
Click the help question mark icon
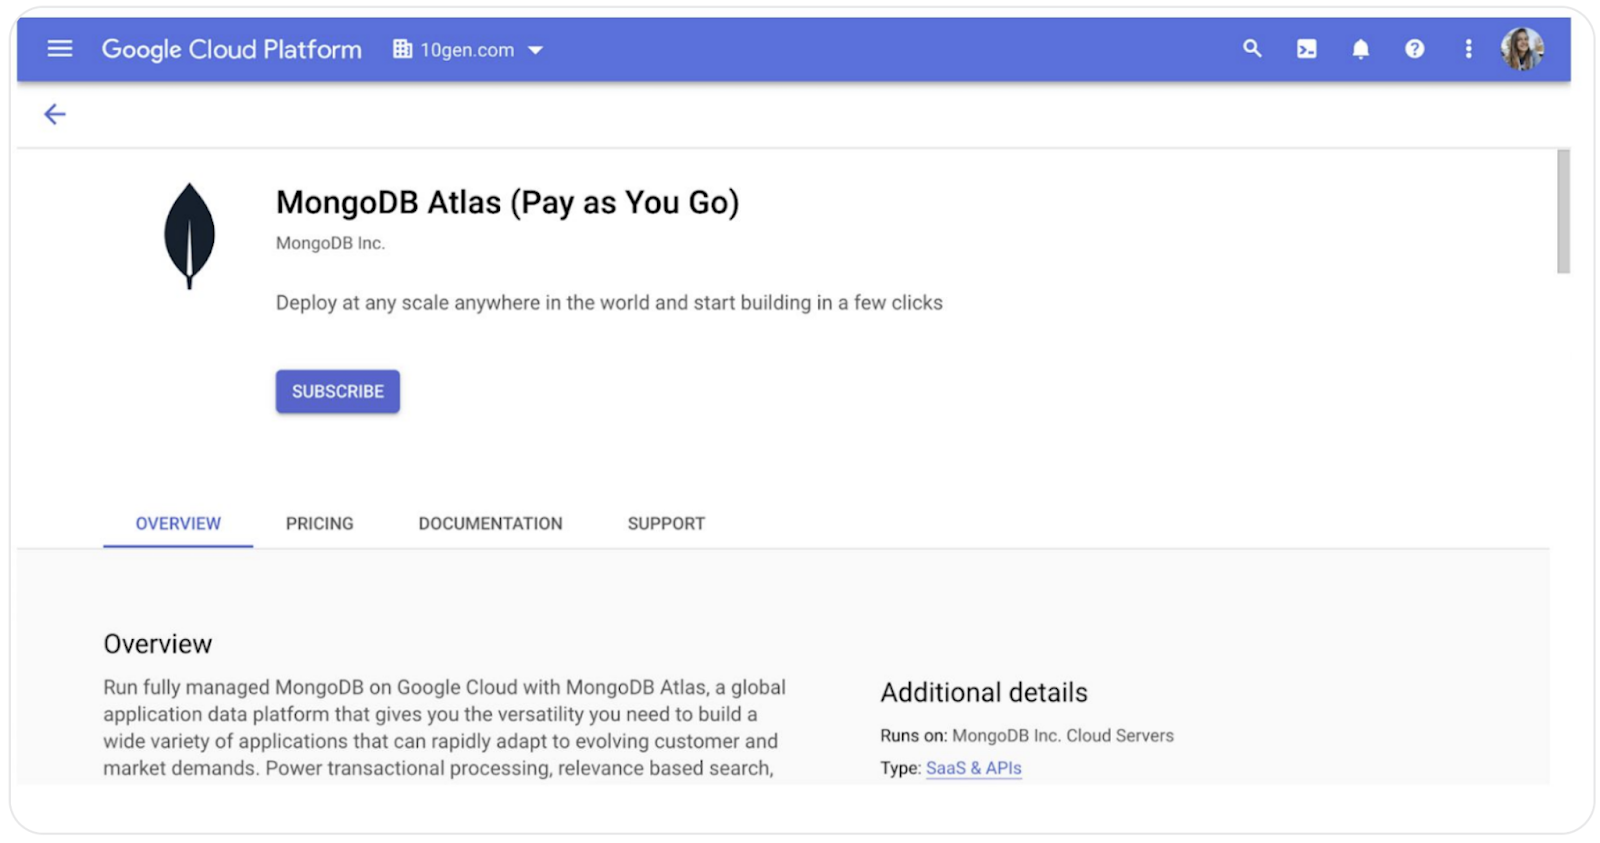[1414, 49]
